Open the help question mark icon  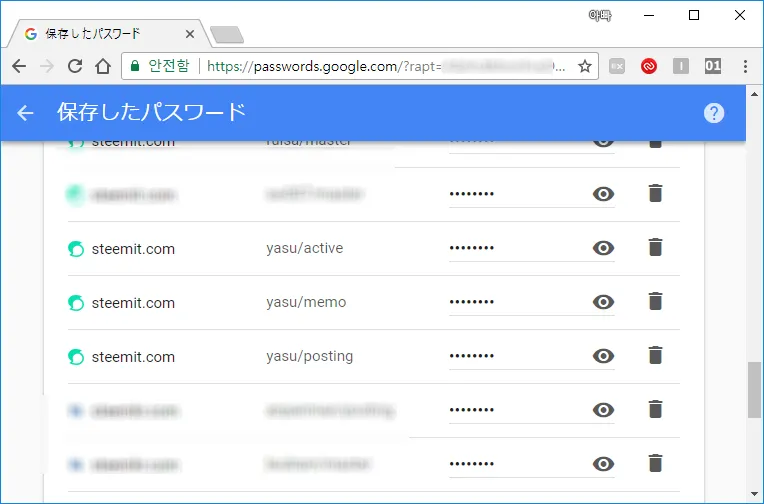point(714,113)
